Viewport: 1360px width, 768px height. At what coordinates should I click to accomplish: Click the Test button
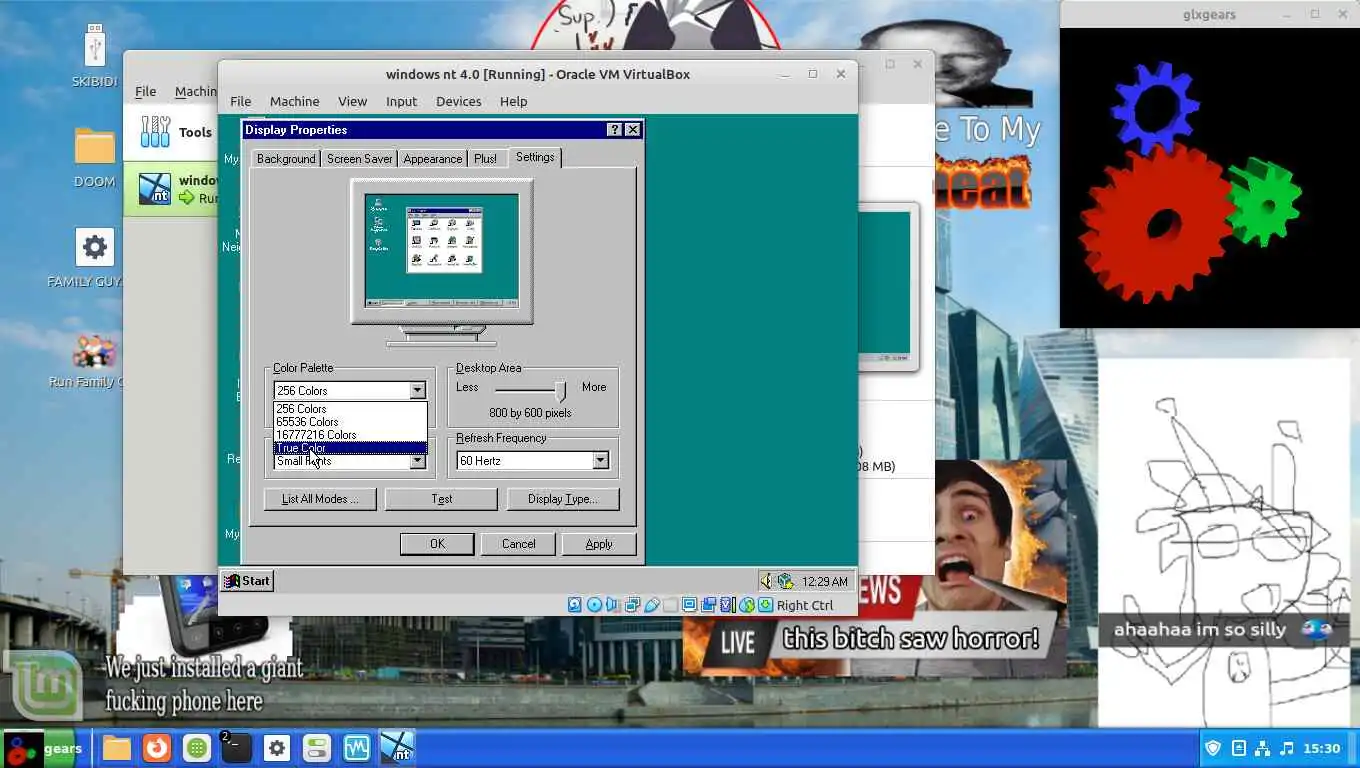pos(441,499)
